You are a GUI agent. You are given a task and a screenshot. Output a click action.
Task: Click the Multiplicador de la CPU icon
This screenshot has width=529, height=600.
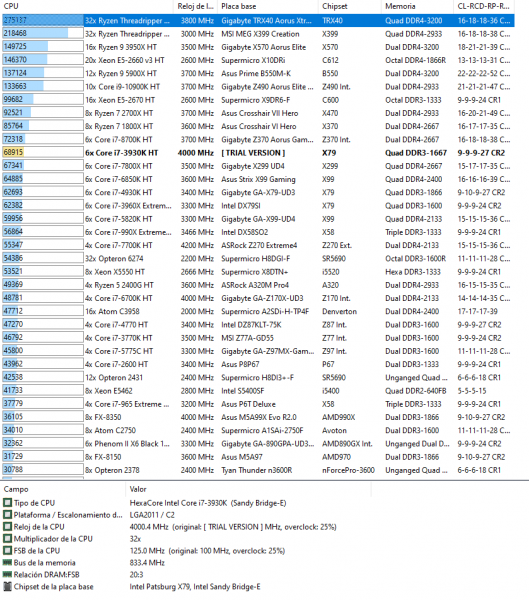click(7, 538)
